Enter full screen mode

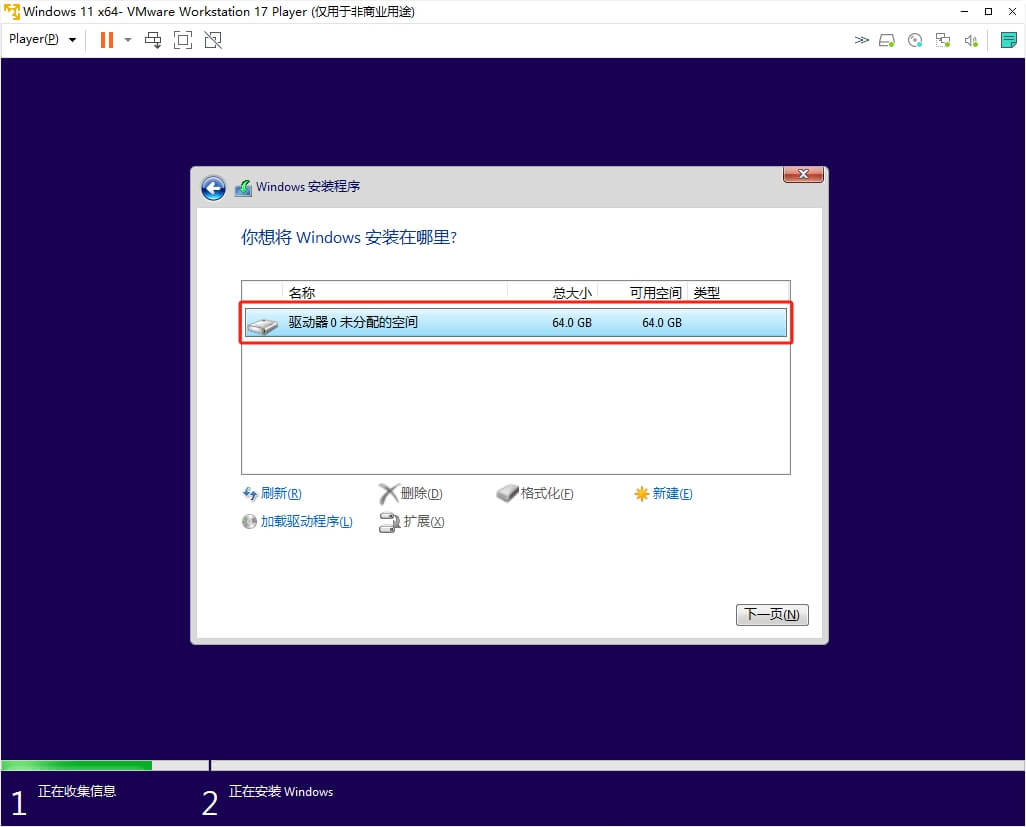click(182, 40)
